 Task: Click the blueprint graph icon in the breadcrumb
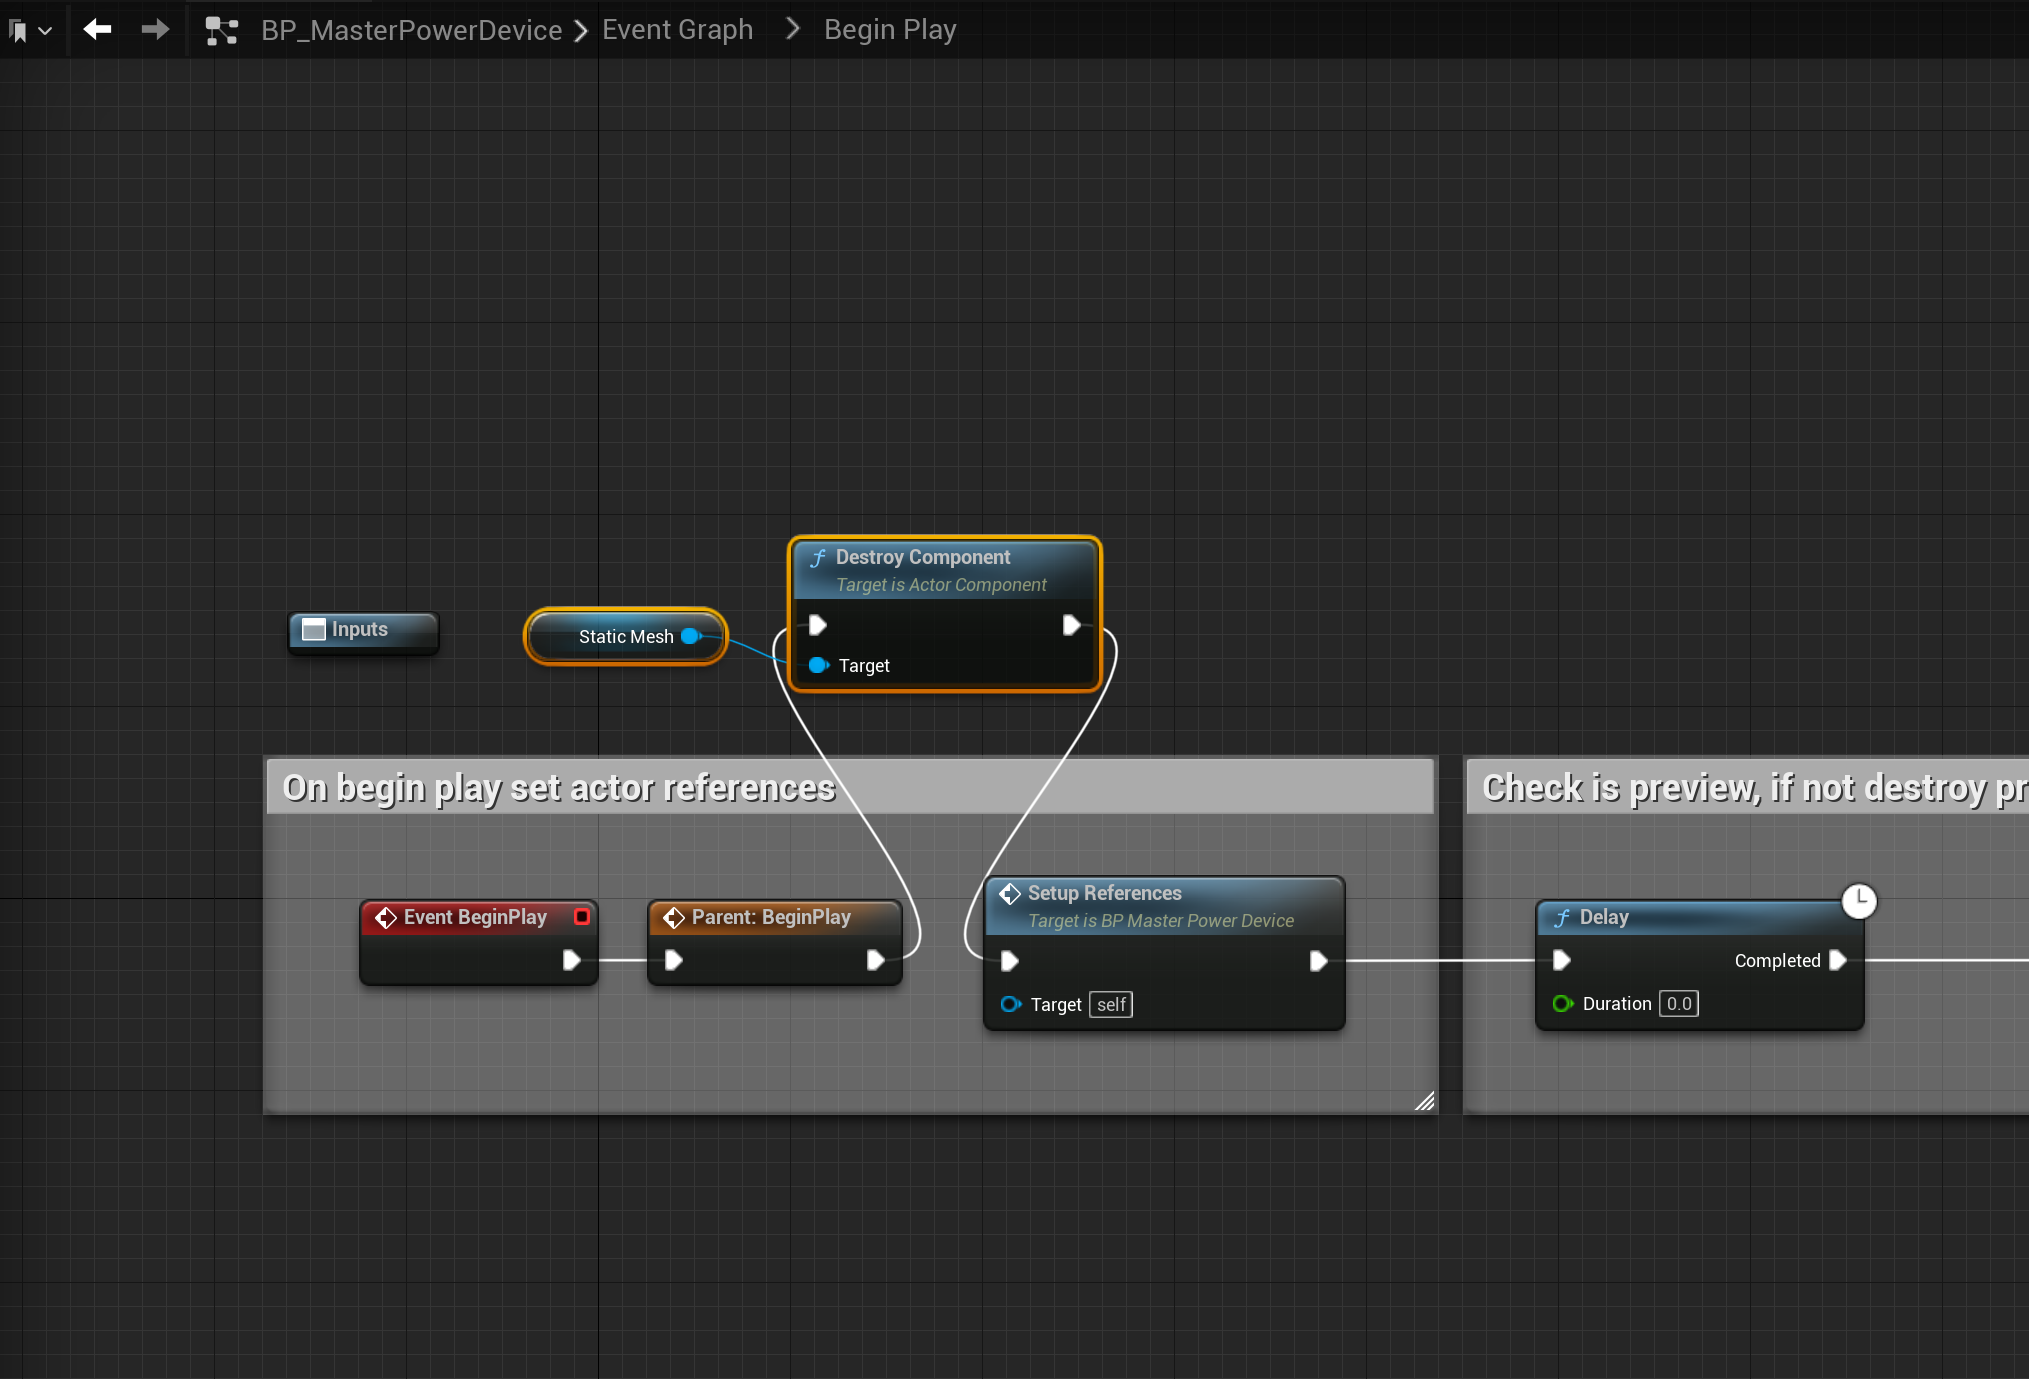pyautogui.click(x=221, y=31)
